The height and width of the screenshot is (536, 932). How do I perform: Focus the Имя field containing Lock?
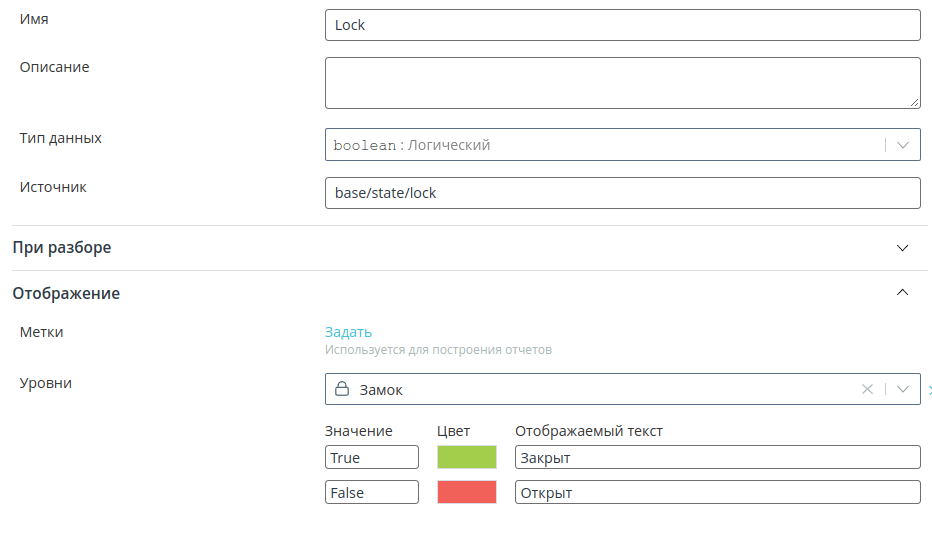point(622,25)
